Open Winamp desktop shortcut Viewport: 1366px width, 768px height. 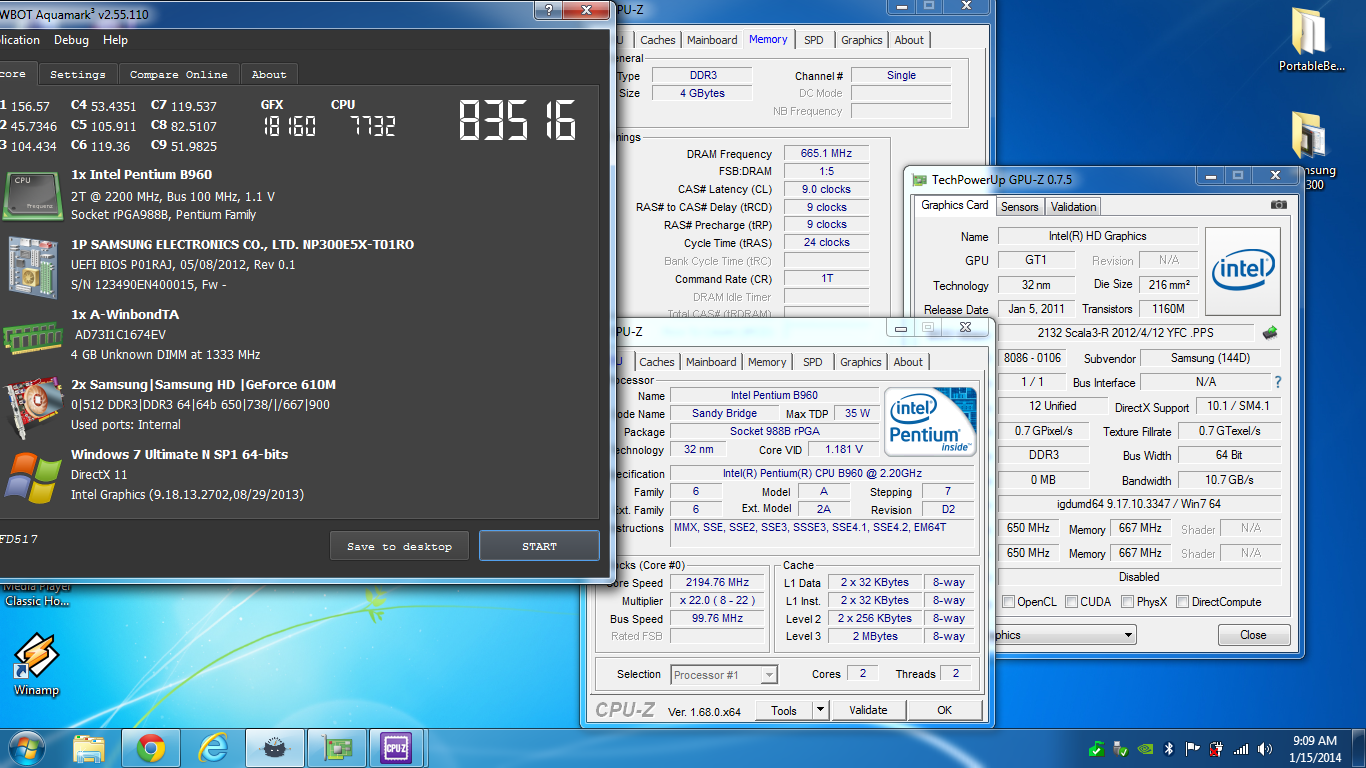pos(36,665)
